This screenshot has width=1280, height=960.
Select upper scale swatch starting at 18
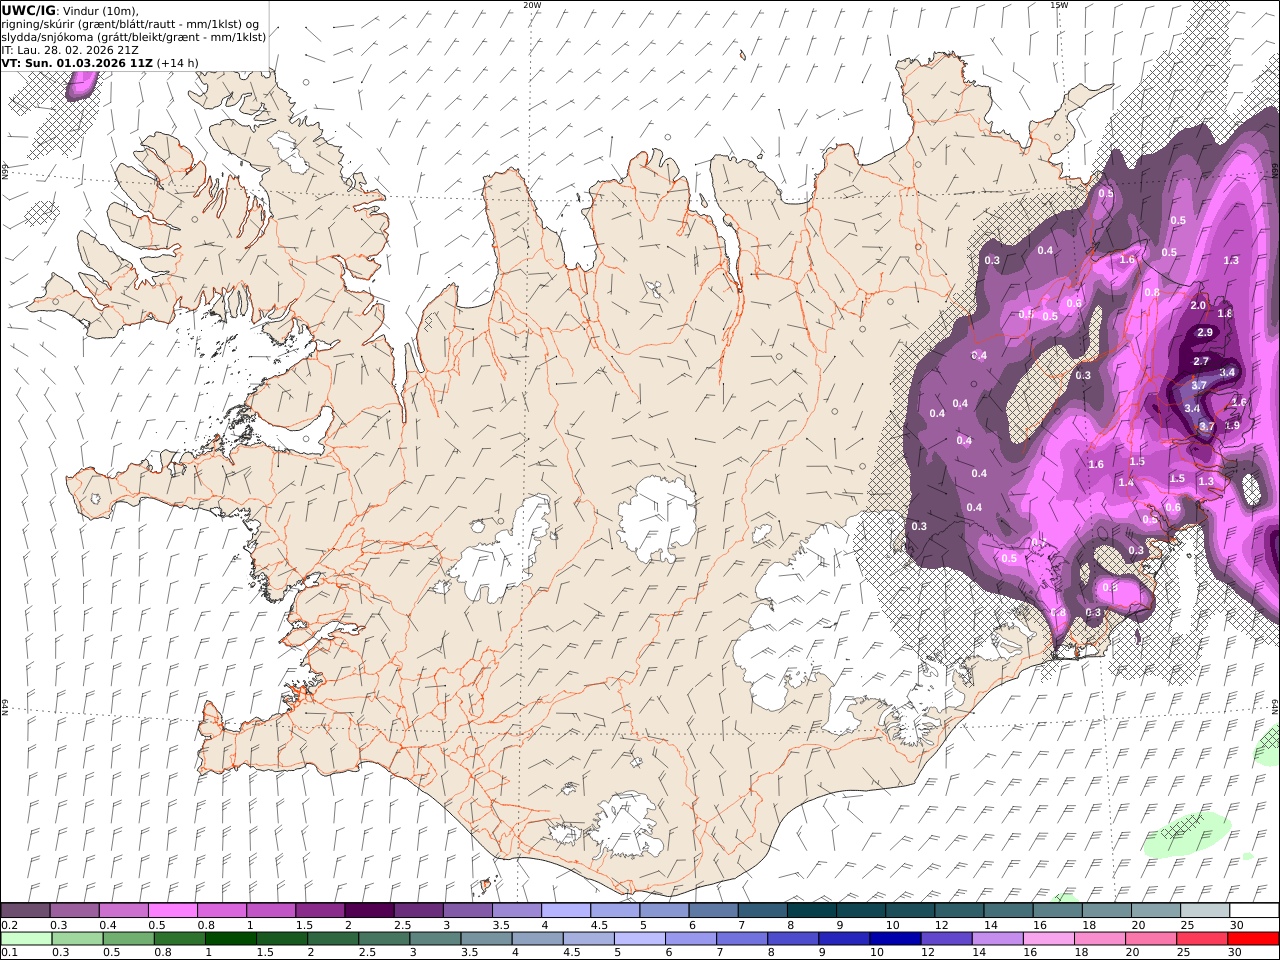tap(1108, 911)
